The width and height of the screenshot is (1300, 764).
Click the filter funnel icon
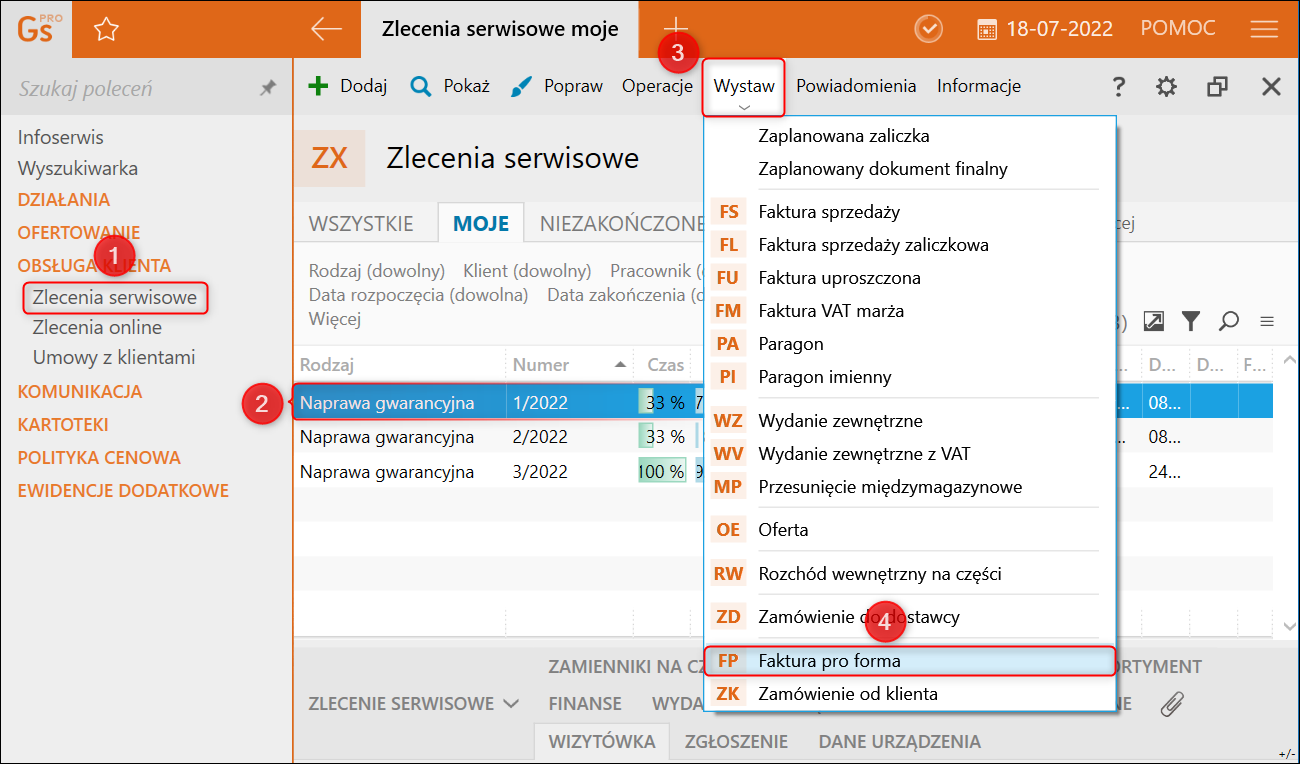tap(1190, 320)
